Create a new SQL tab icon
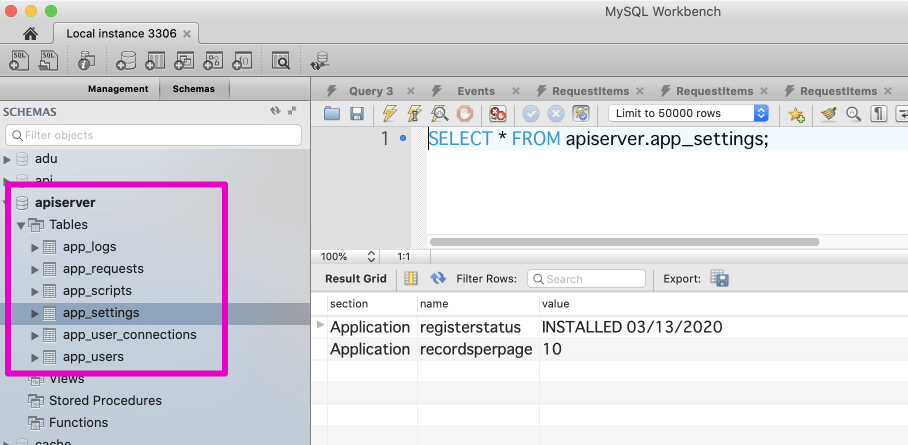 [19, 60]
